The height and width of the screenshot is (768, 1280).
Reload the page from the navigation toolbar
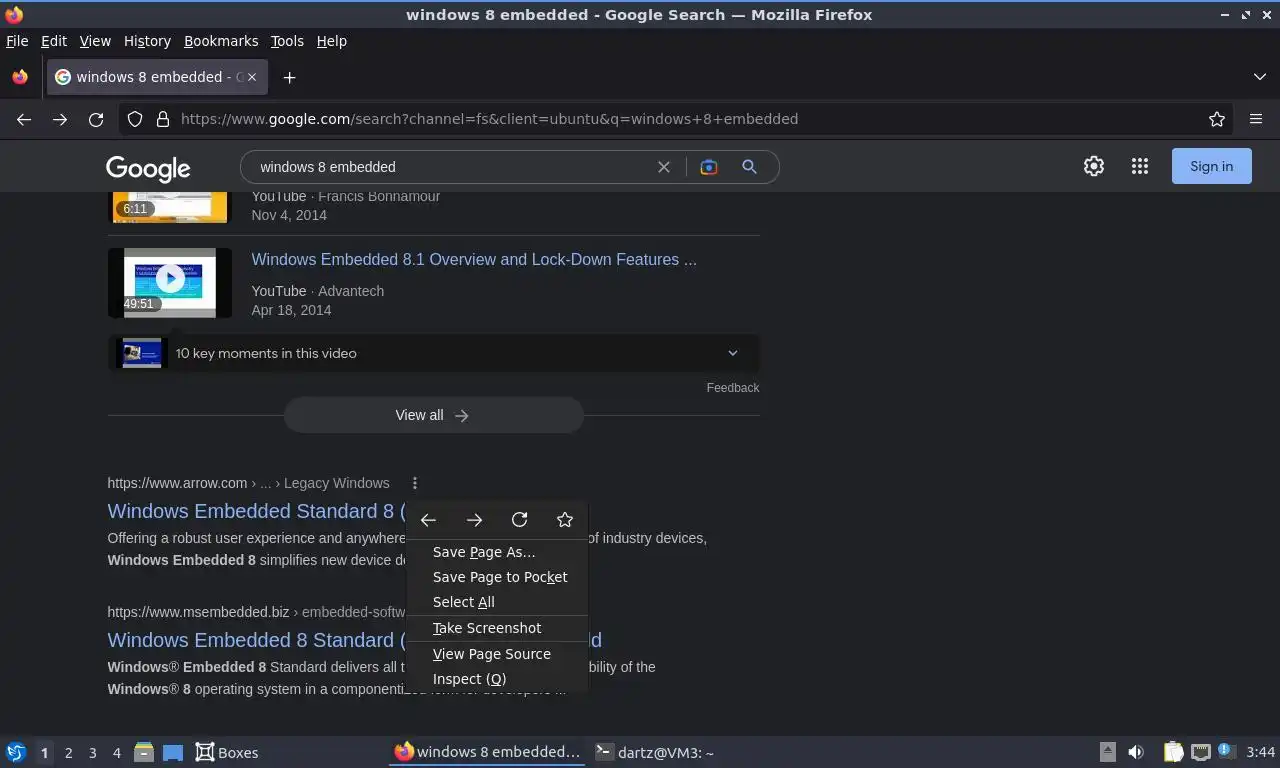tap(96, 119)
